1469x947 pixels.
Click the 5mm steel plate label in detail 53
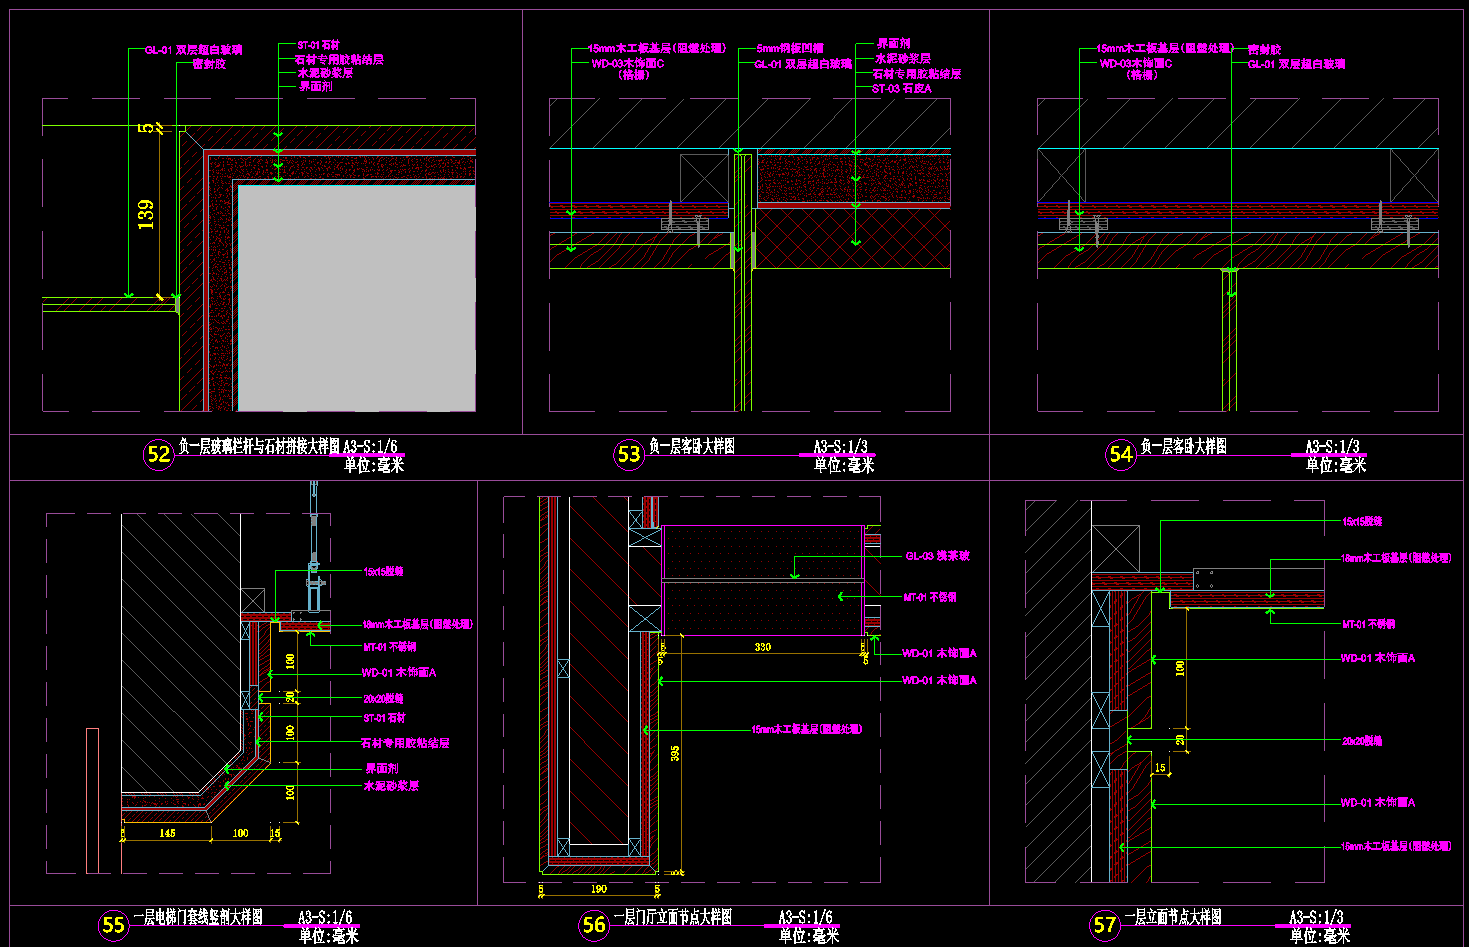(x=789, y=48)
